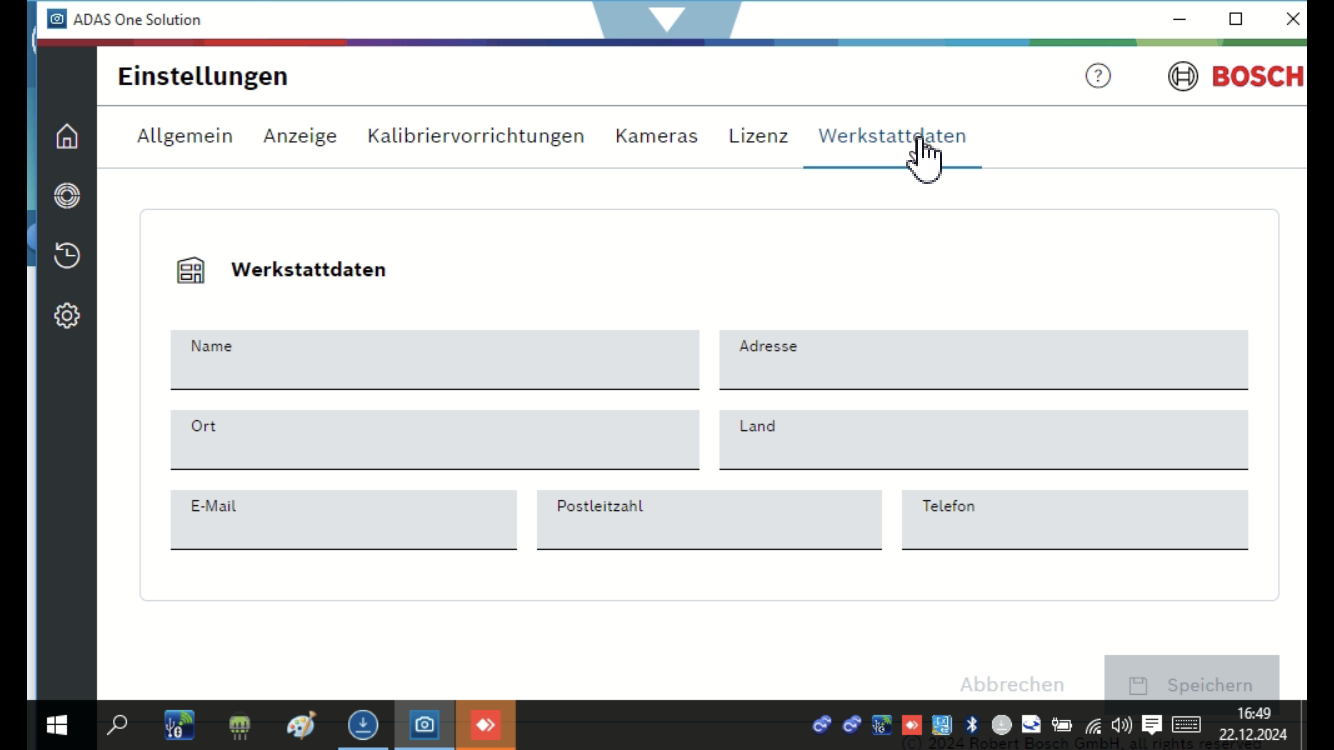Click the E-Mail input field

coord(344,520)
